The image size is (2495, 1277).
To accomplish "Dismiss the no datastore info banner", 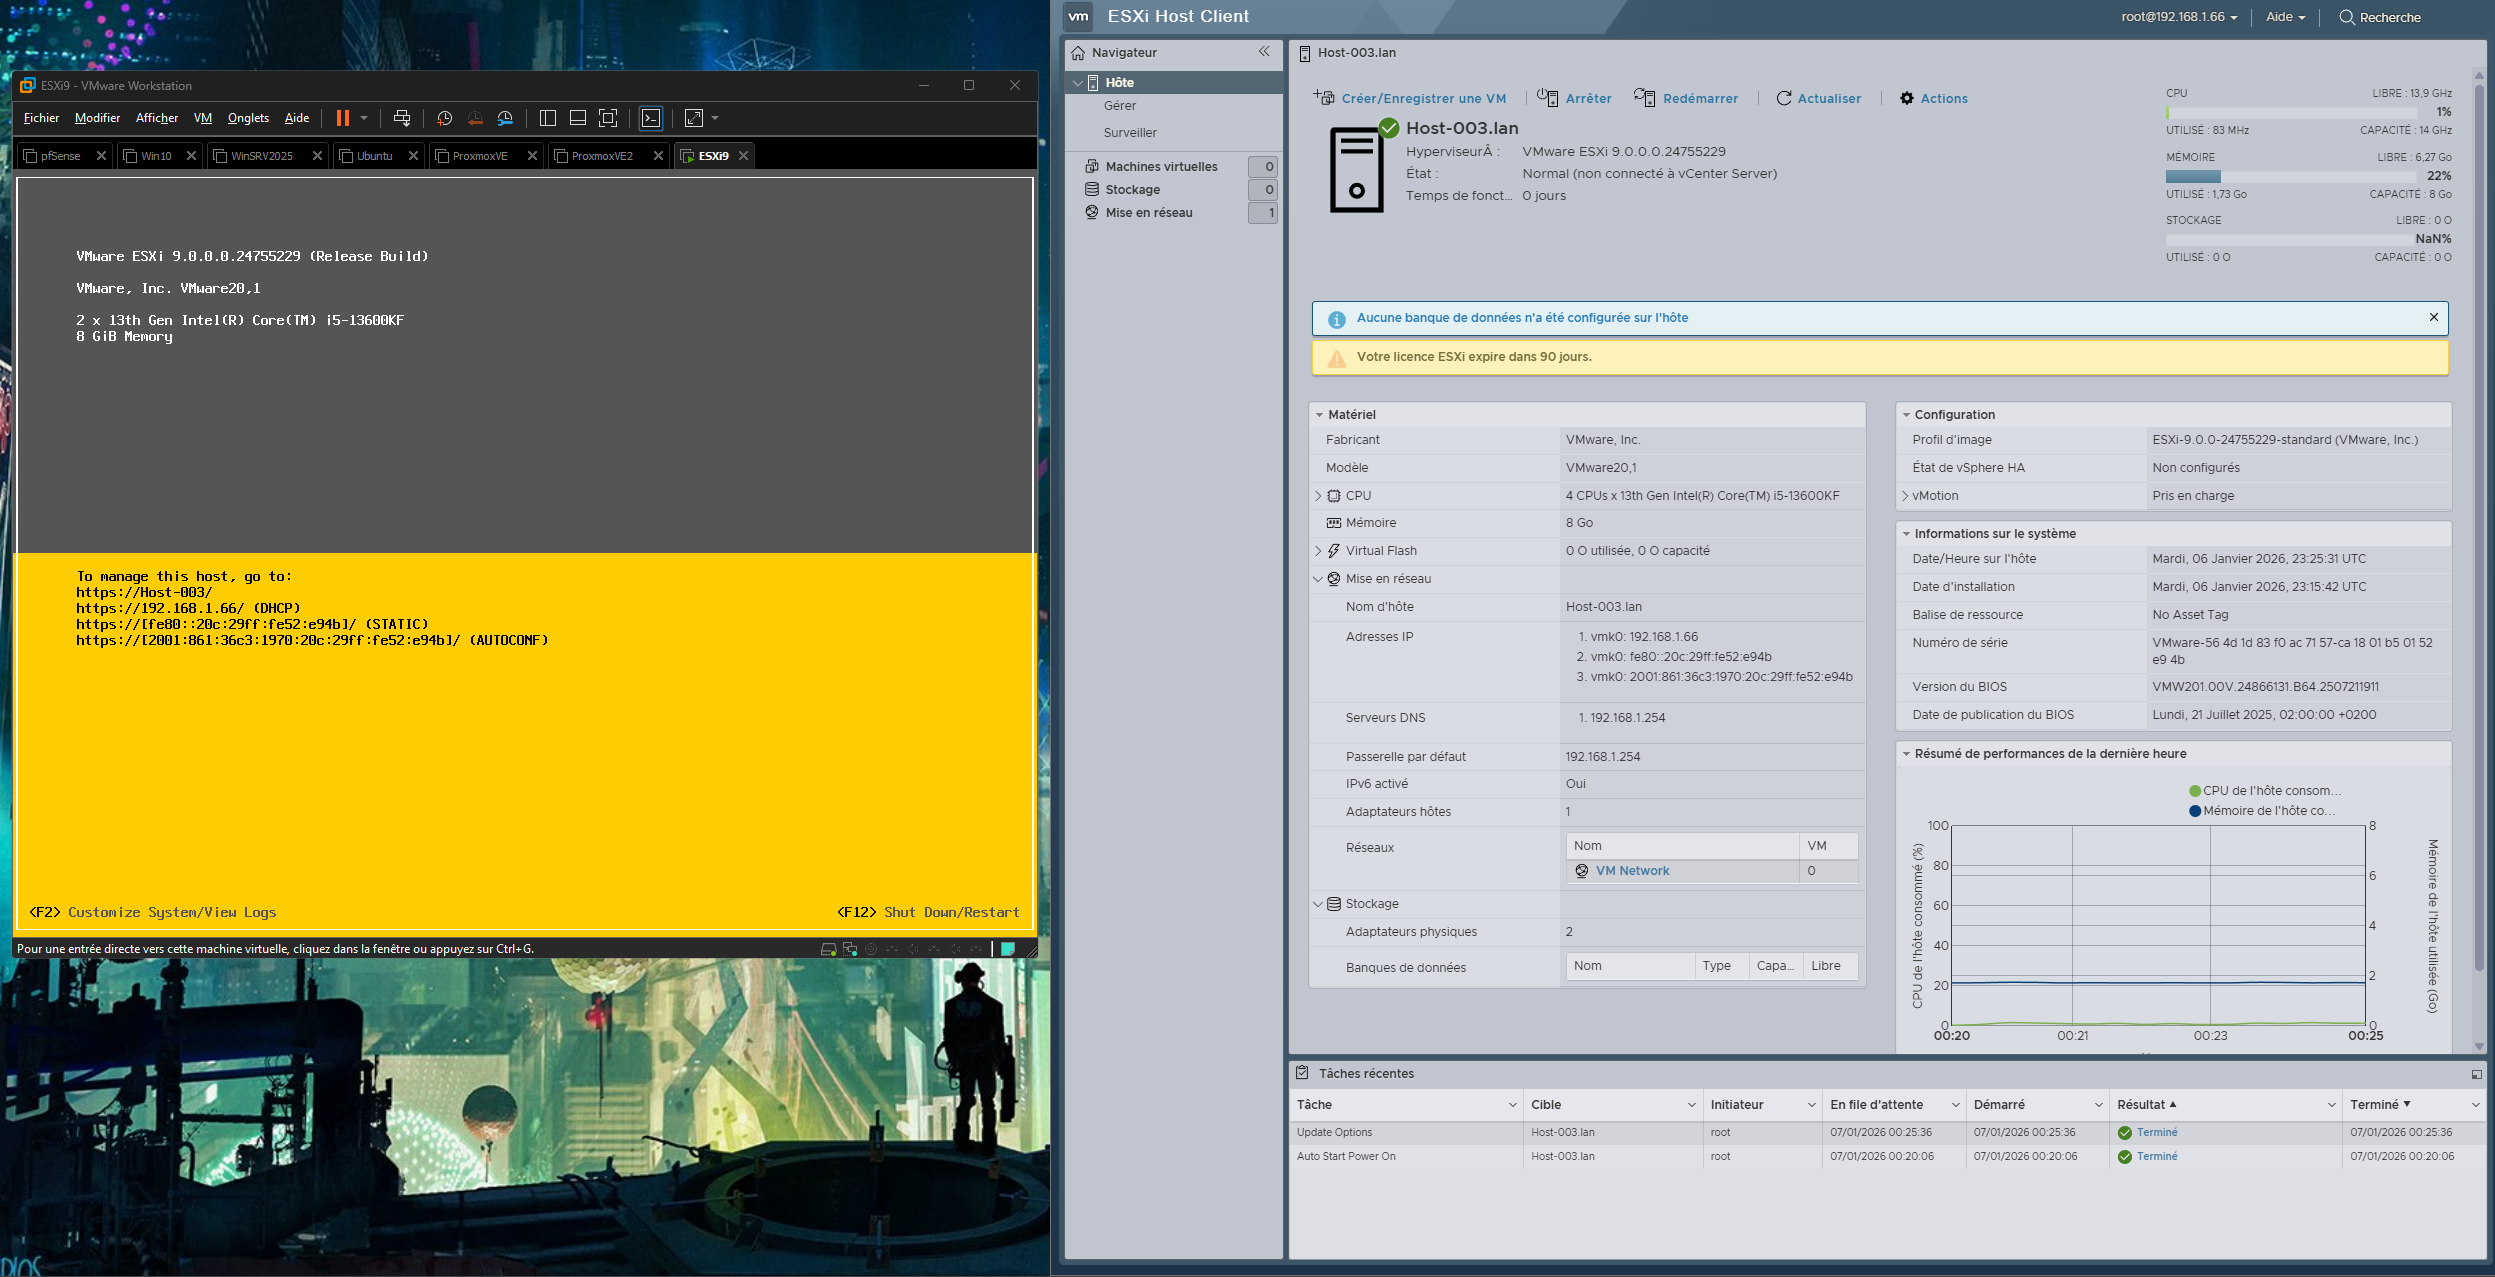I will [x=2434, y=317].
